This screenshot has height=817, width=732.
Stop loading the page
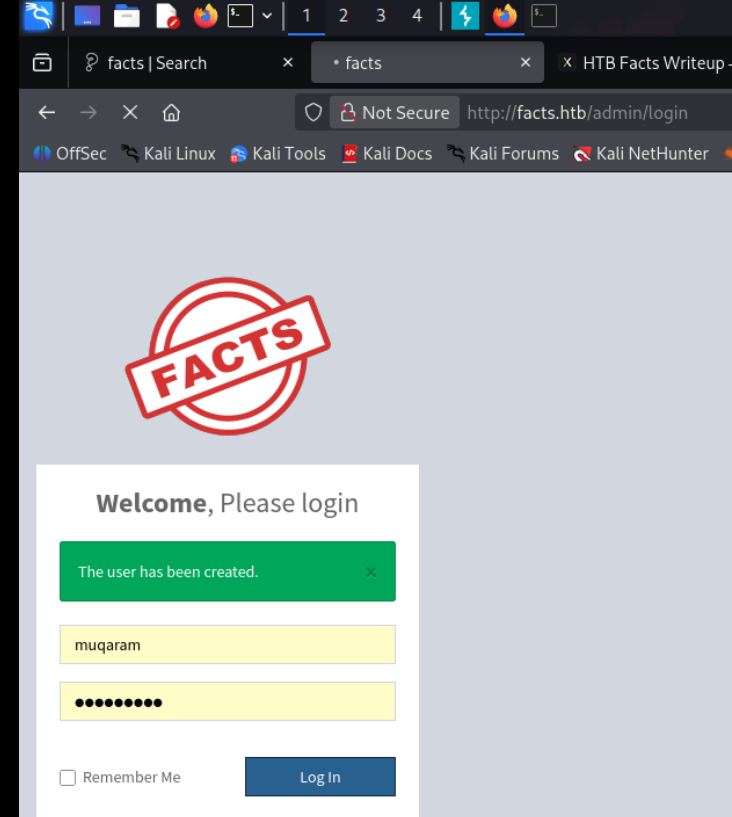(x=129, y=113)
